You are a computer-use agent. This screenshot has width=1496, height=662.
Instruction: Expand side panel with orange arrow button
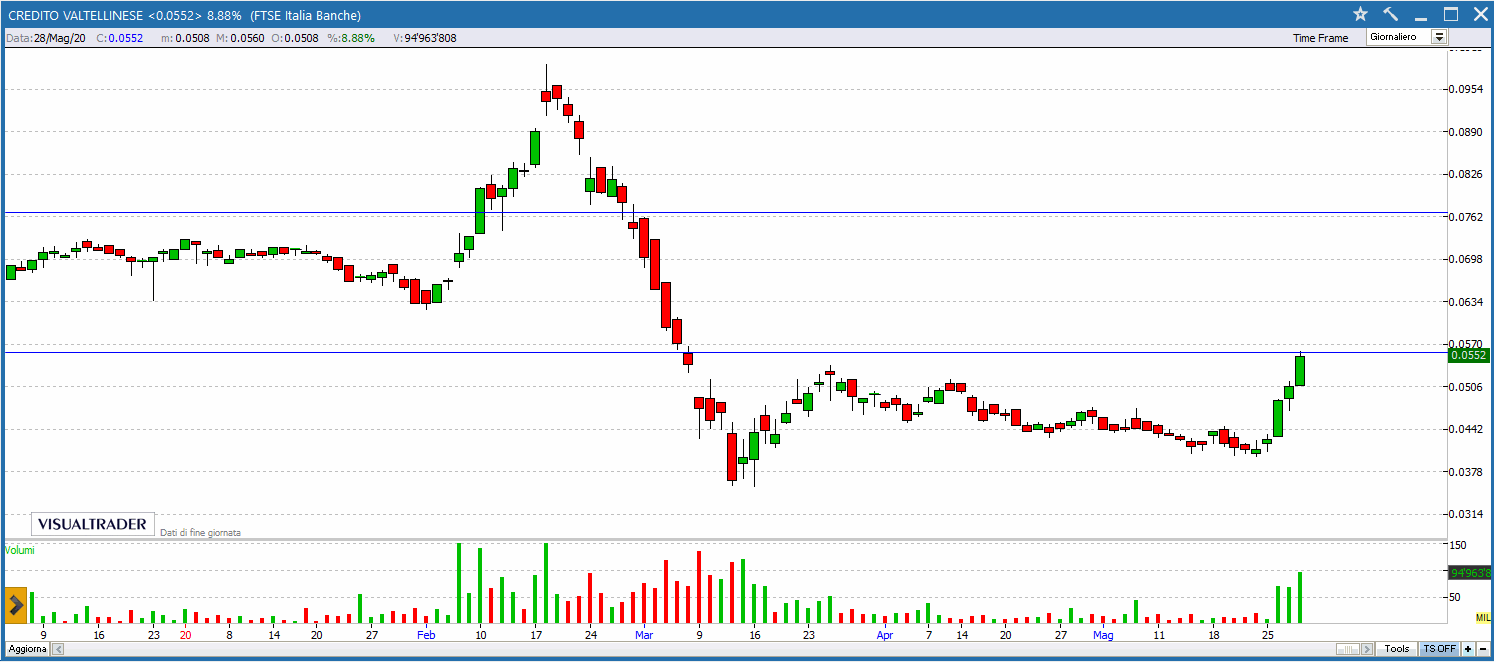pos(16,604)
